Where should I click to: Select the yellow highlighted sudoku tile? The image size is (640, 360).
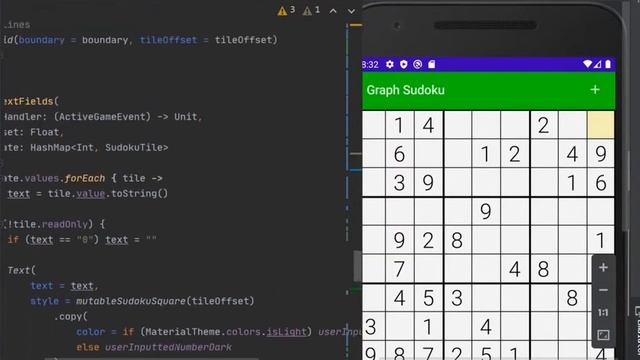pos(601,125)
